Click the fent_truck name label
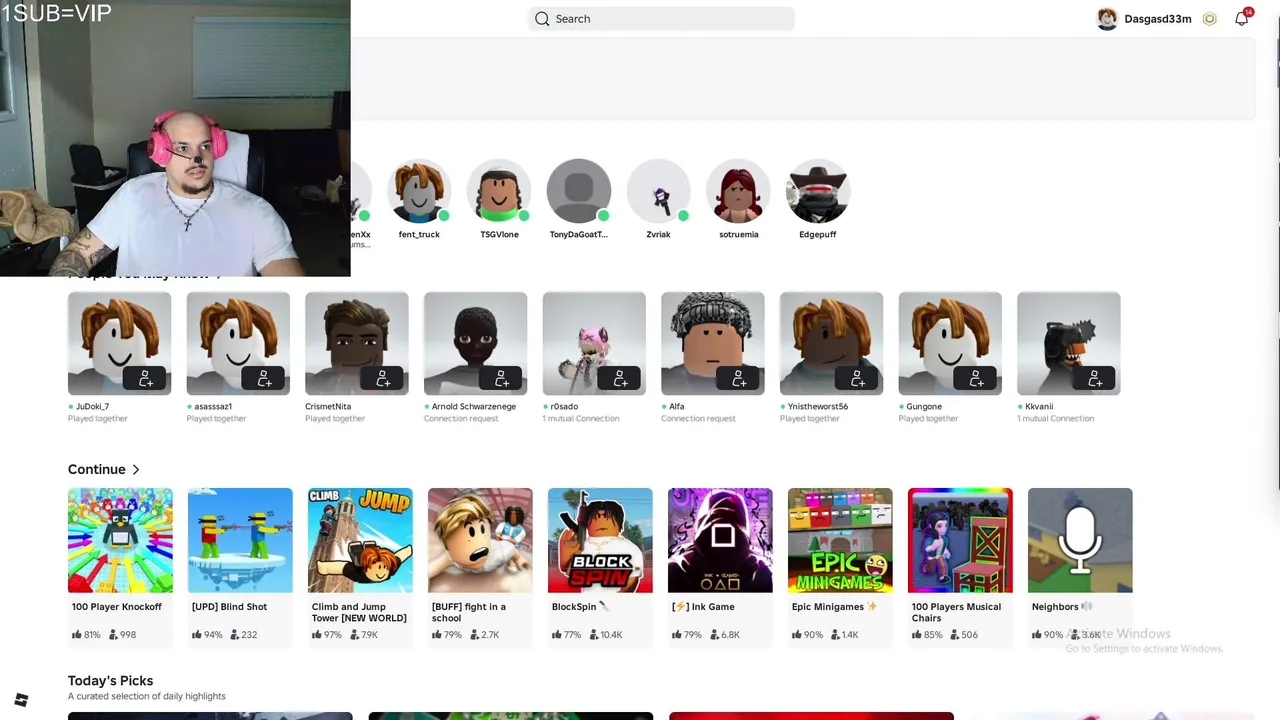 419,235
